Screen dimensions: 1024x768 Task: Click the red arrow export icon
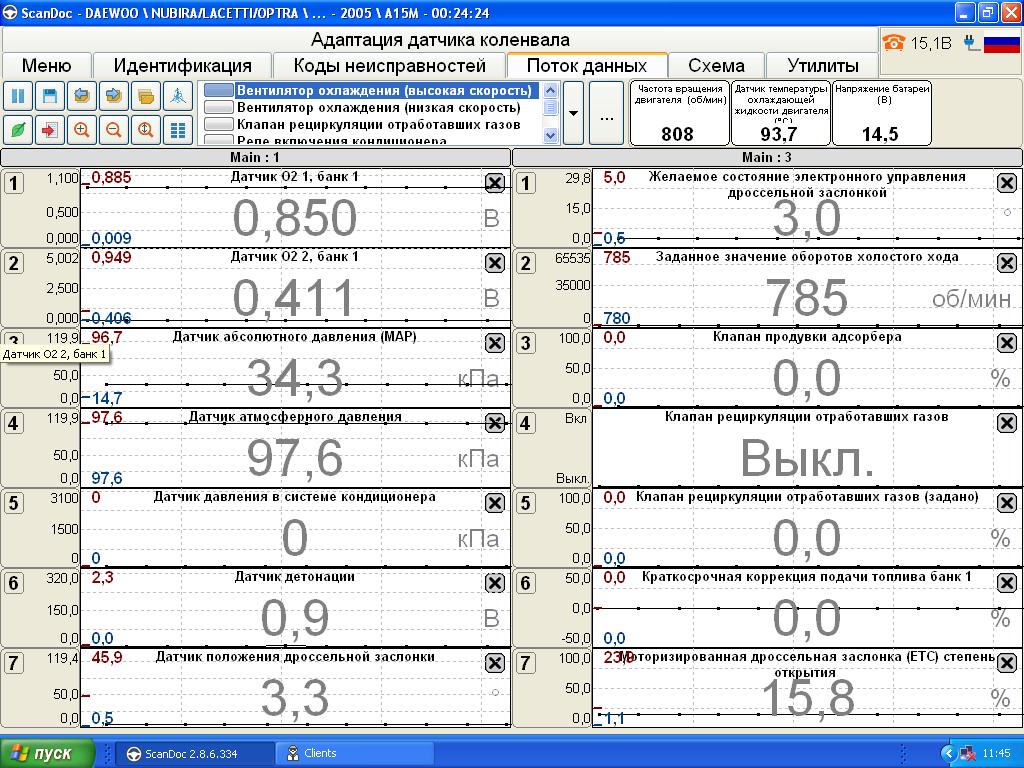click(50, 130)
